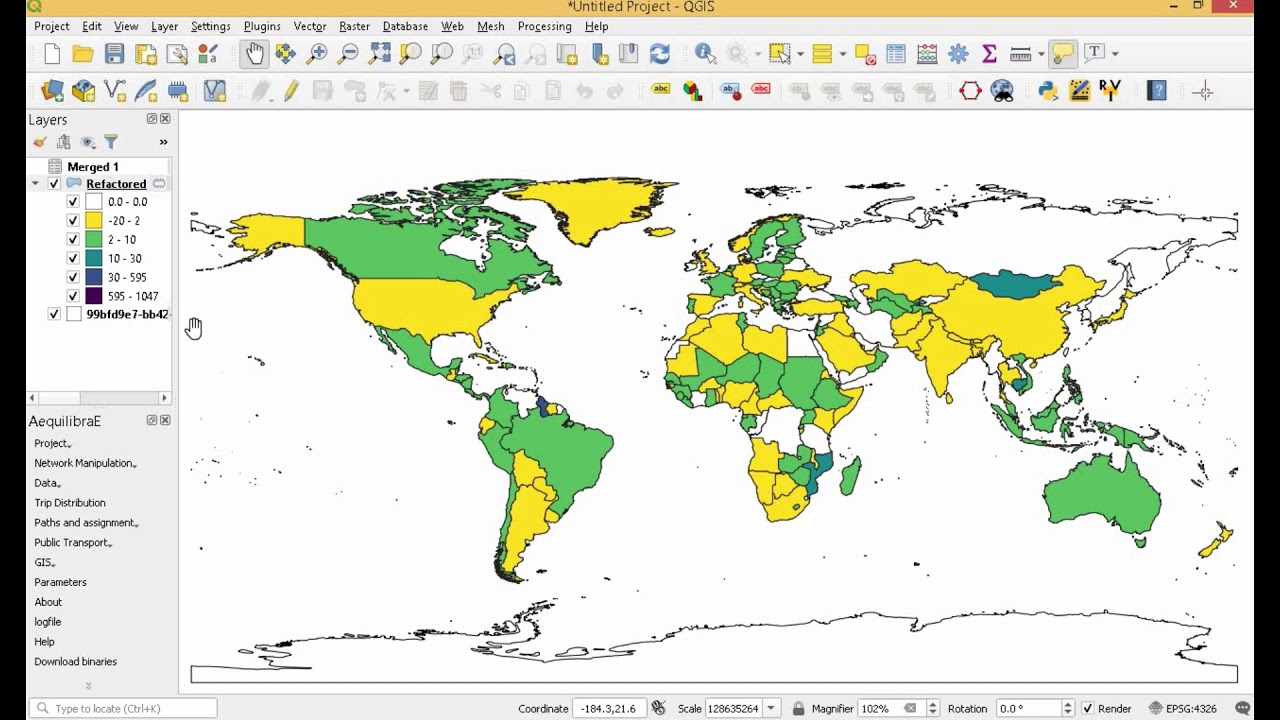1280x720 pixels.
Task: Open the Plugins menu
Action: click(x=262, y=26)
